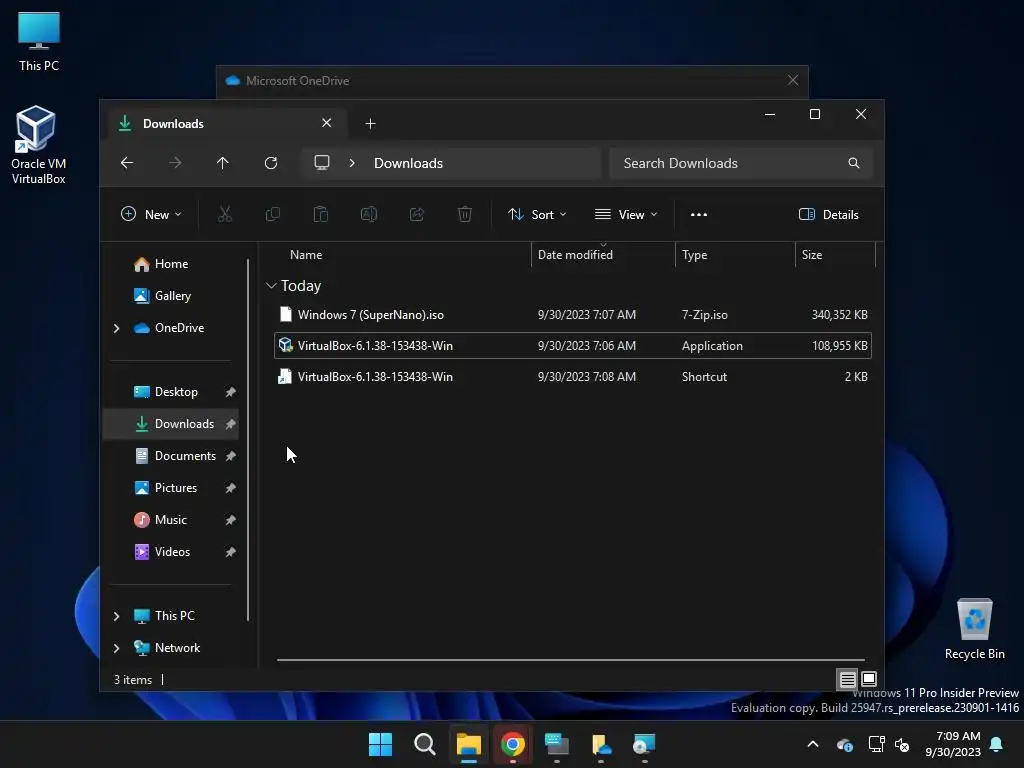Expand This PC in navigation pane
The image size is (1024, 768).
coord(116,616)
